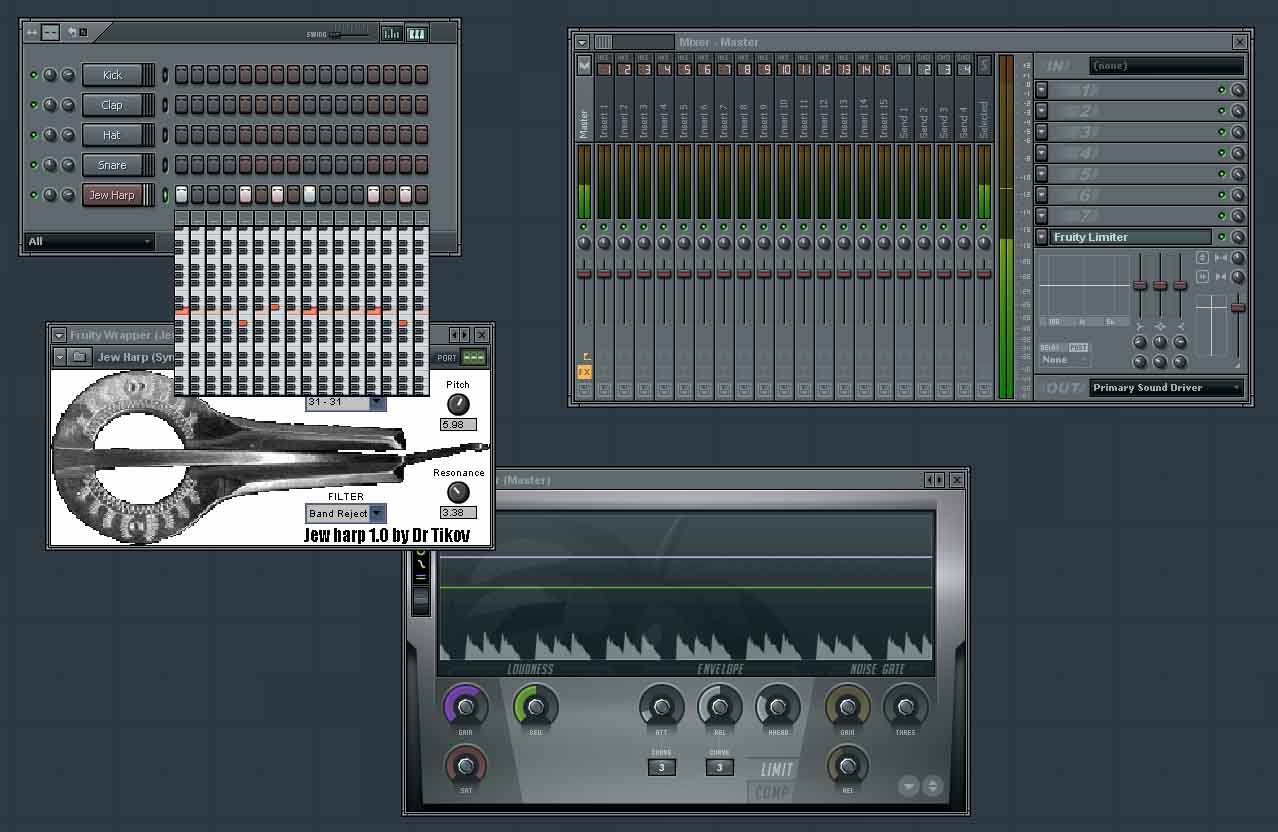
Task: Open the mixer input (none) dropdown
Action: click(x=1167, y=65)
